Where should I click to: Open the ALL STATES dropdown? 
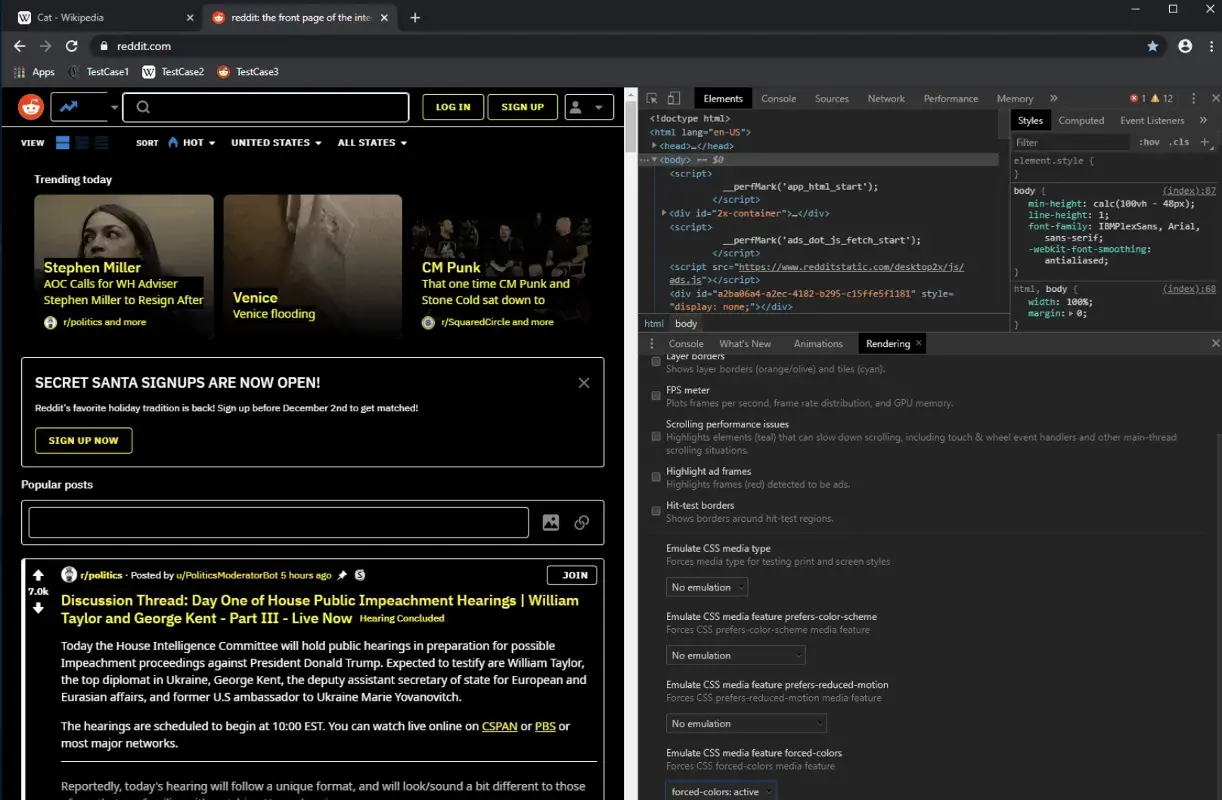(x=372, y=143)
